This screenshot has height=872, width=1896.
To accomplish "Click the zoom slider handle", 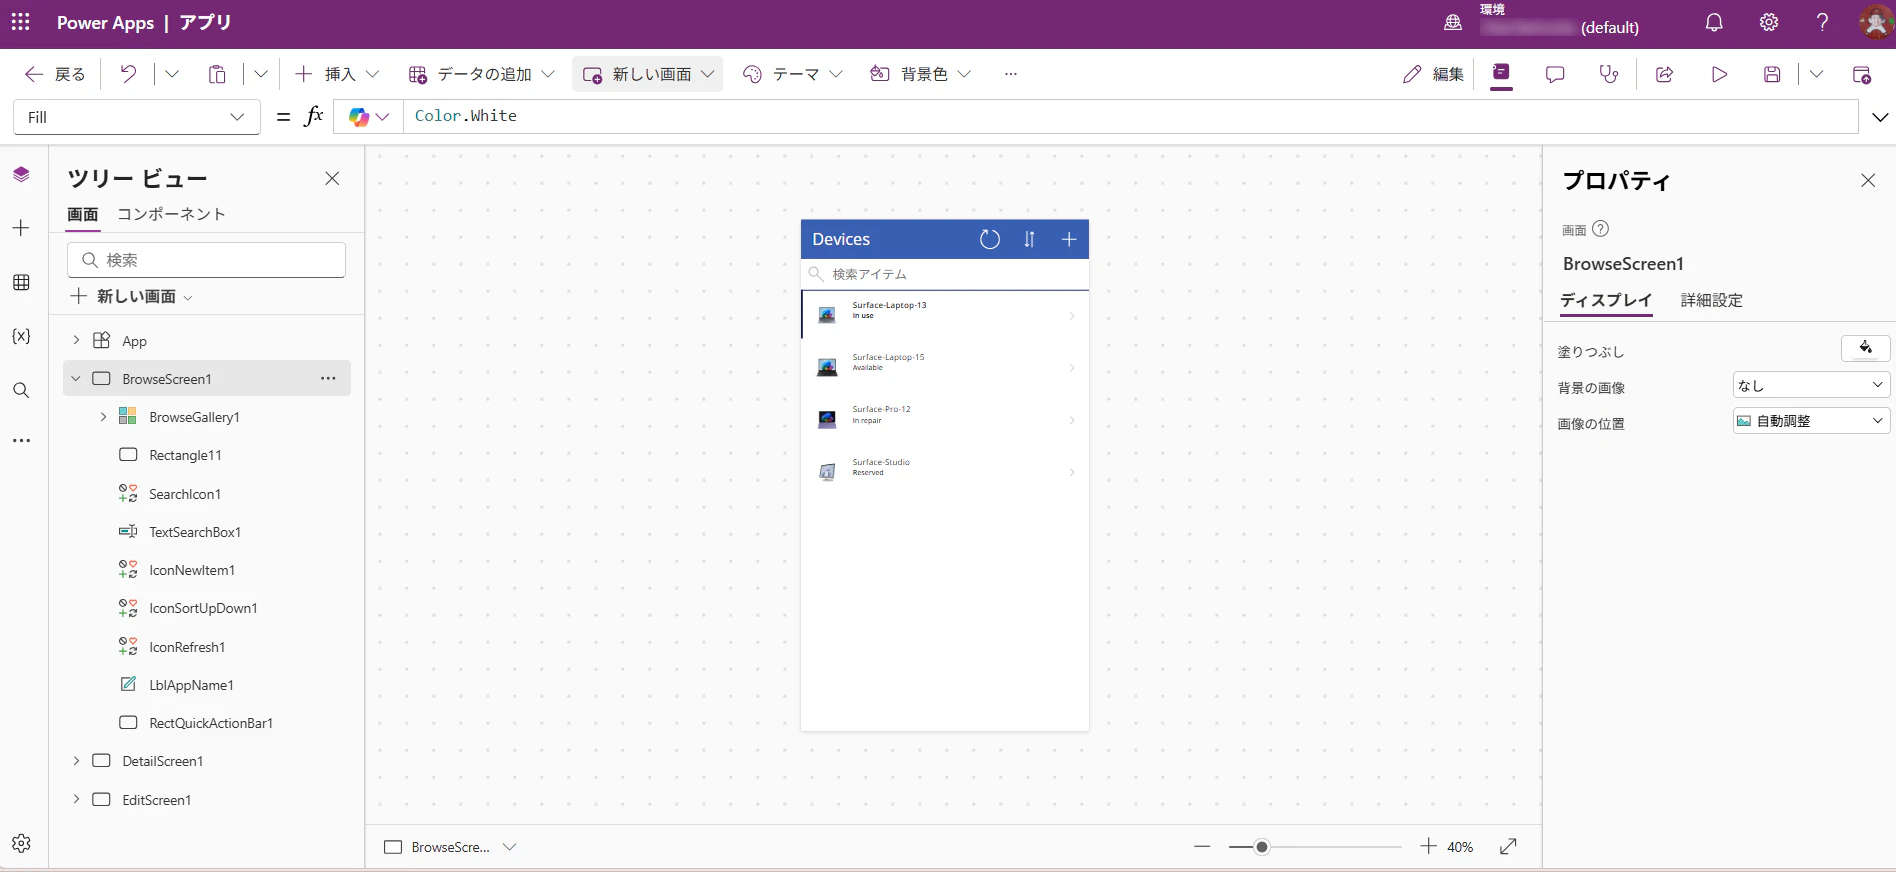I will (x=1262, y=847).
